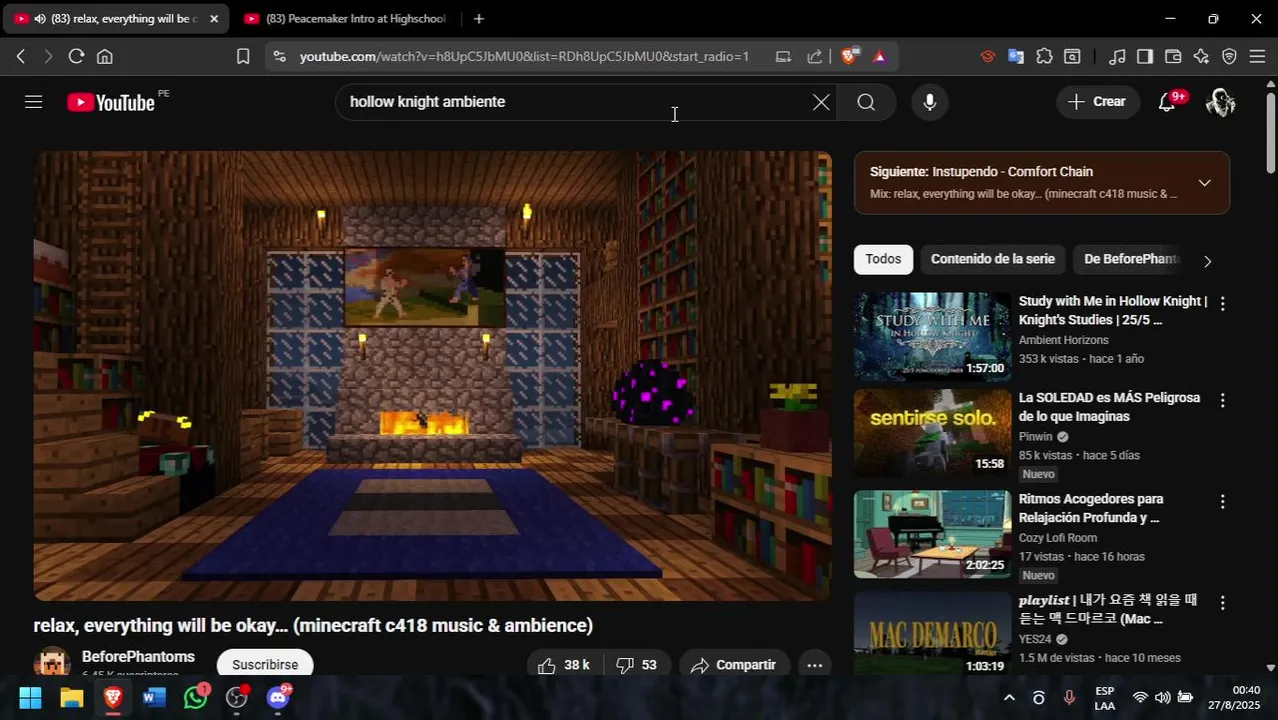The height and width of the screenshot is (720, 1278).
Task: Open La SOLEDAD es MÁS Peligrosa title
Action: coord(1109,407)
